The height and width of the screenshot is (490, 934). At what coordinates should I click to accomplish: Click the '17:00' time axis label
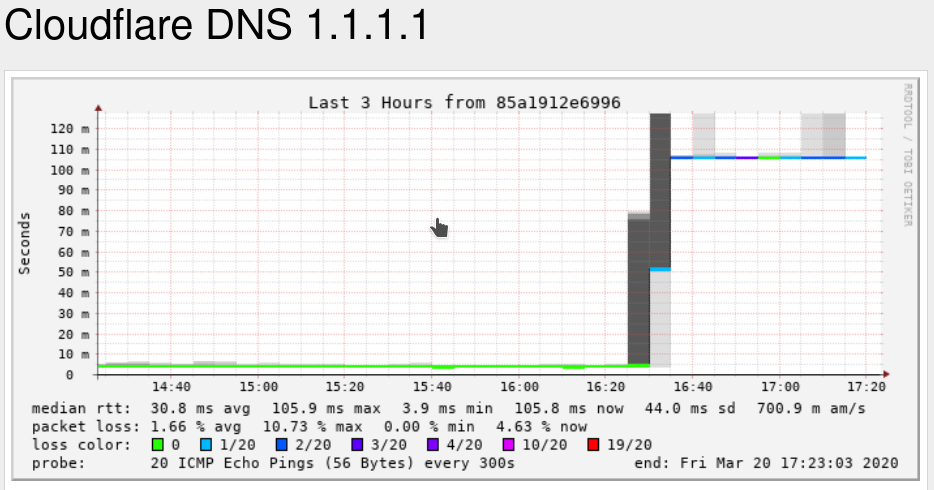click(x=780, y=387)
